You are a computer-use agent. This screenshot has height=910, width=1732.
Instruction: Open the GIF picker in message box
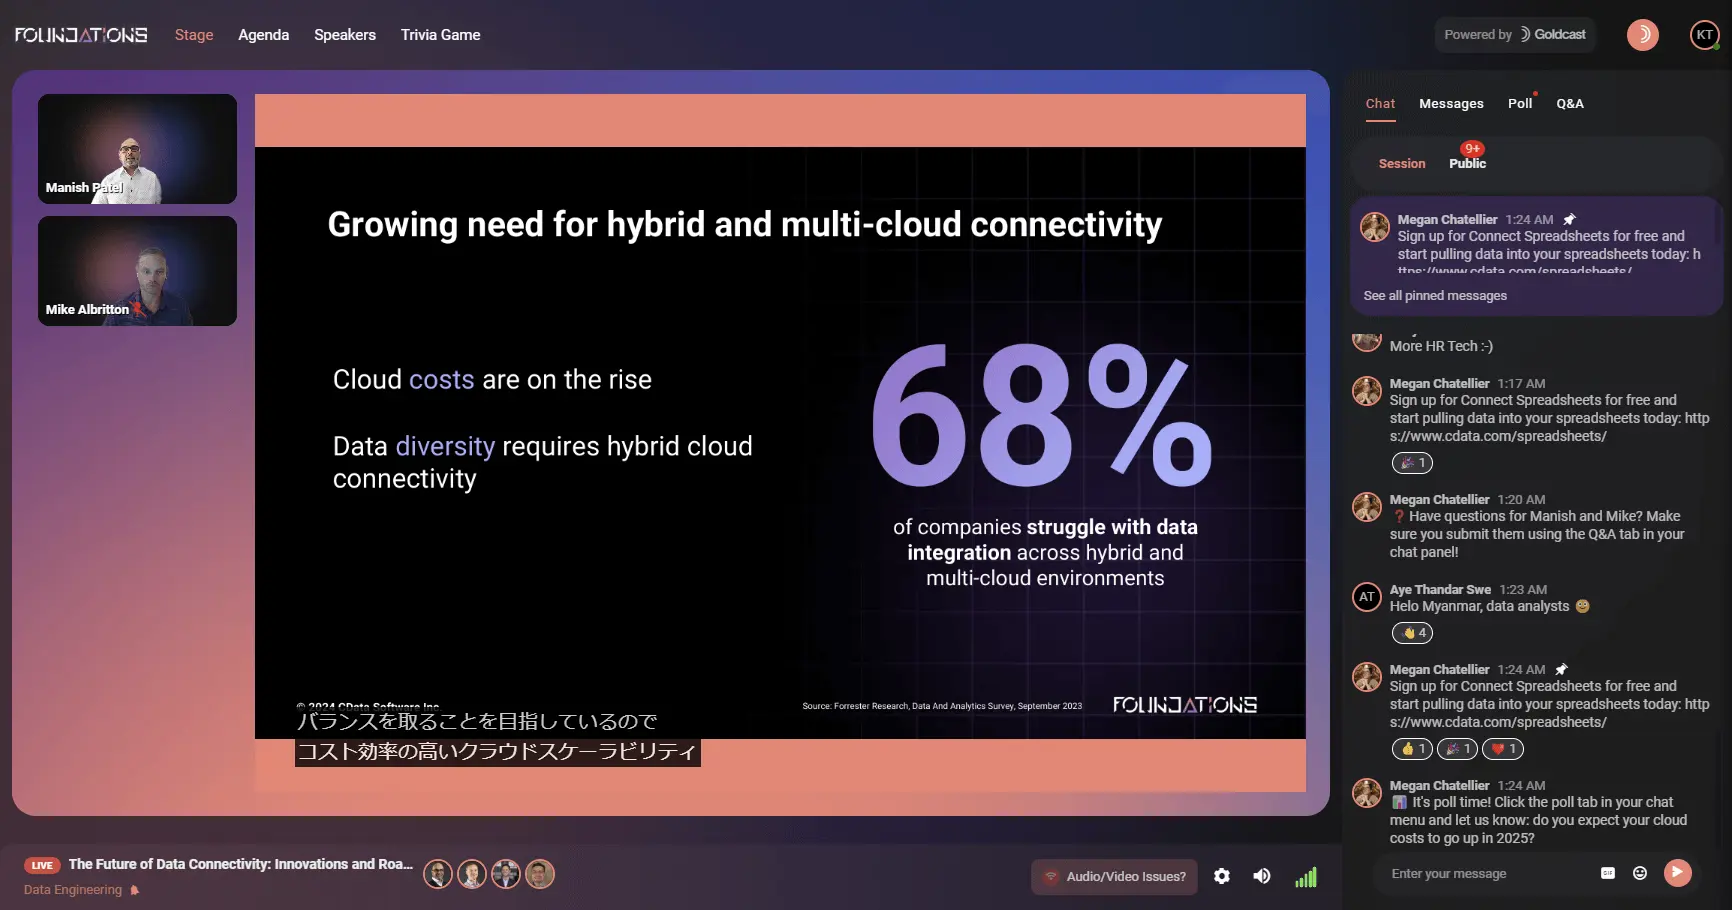click(x=1608, y=873)
